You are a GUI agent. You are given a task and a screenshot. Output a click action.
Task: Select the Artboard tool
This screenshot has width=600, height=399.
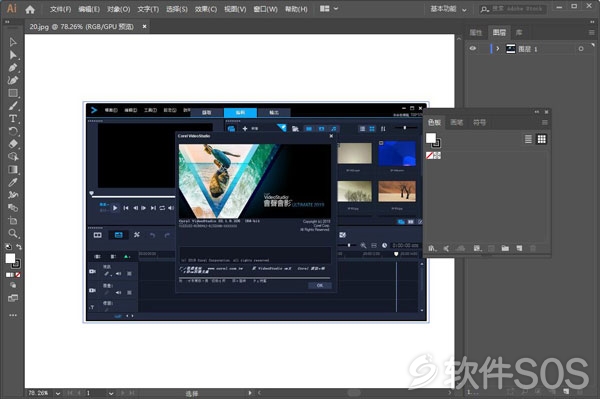coord(13,221)
